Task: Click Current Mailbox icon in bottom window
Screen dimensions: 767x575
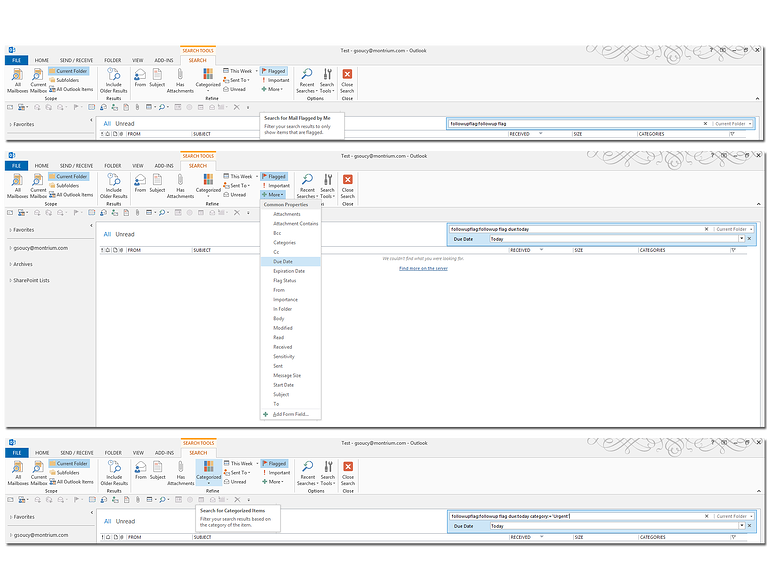Action: click(x=39, y=473)
